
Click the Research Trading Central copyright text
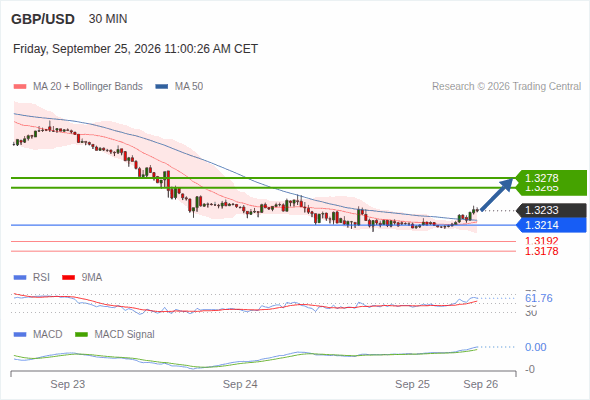[x=506, y=87]
